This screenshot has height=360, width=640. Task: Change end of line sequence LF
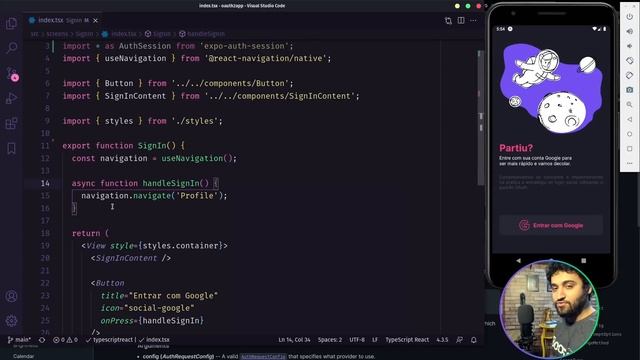click(375, 340)
